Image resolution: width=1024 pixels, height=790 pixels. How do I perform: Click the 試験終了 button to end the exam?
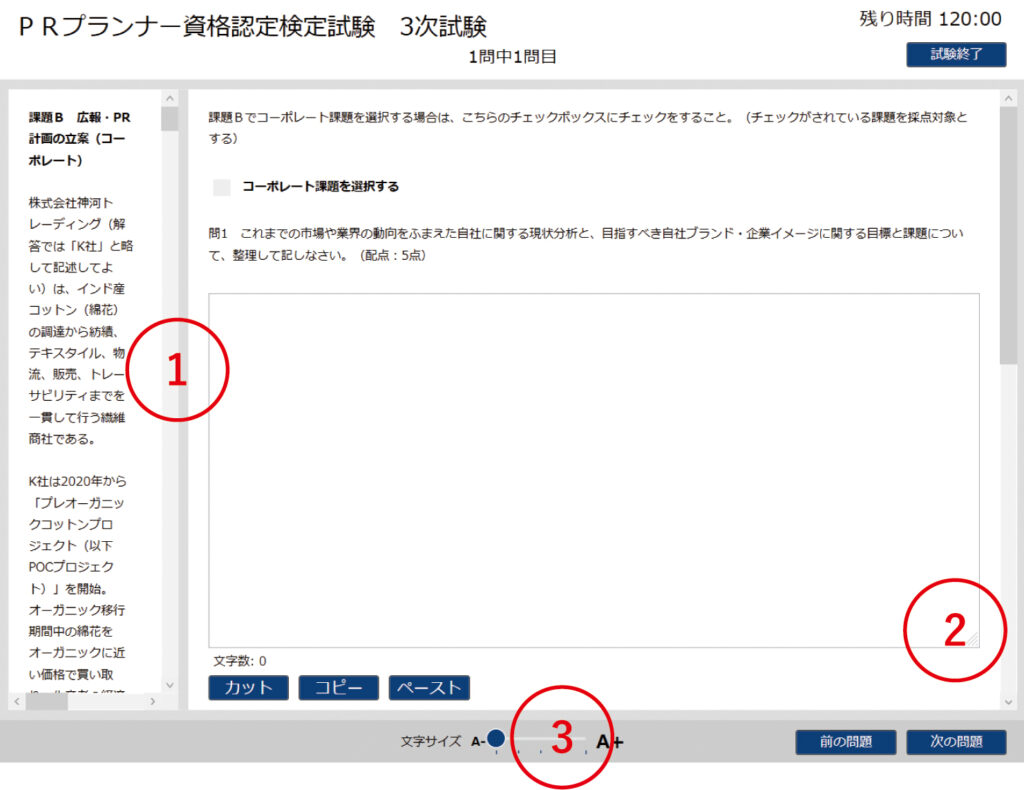956,55
